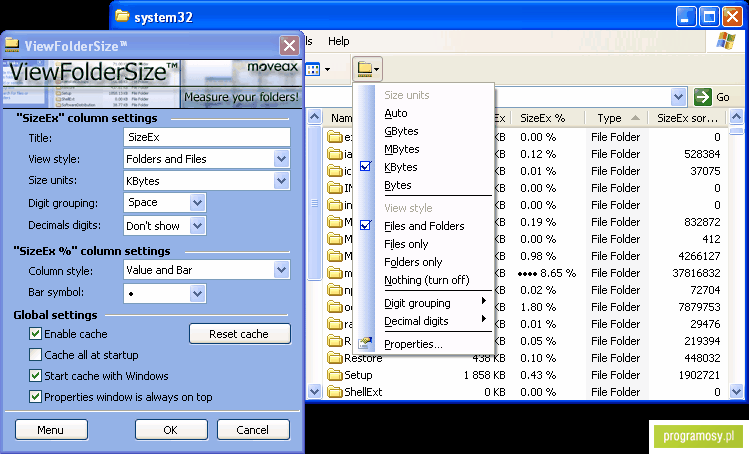749x454 pixels.
Task: Click the Views toolbar icon in system32 window
Action: (313, 70)
